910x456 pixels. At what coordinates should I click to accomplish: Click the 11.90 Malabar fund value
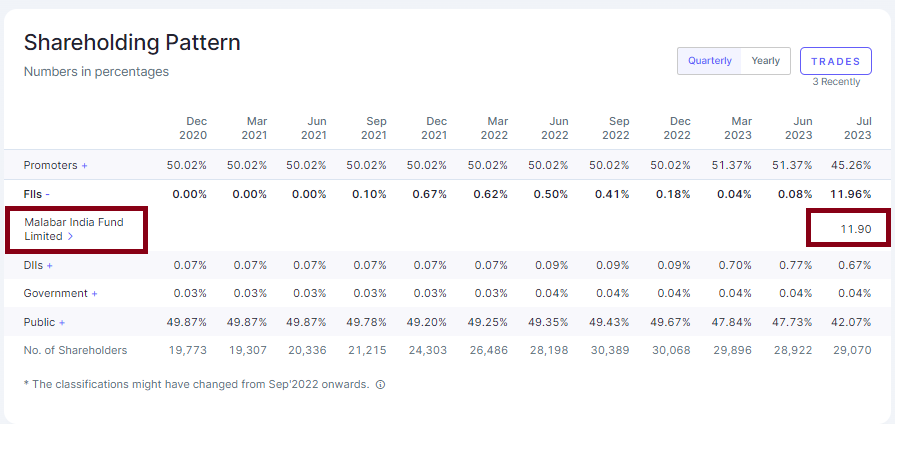tap(855, 229)
